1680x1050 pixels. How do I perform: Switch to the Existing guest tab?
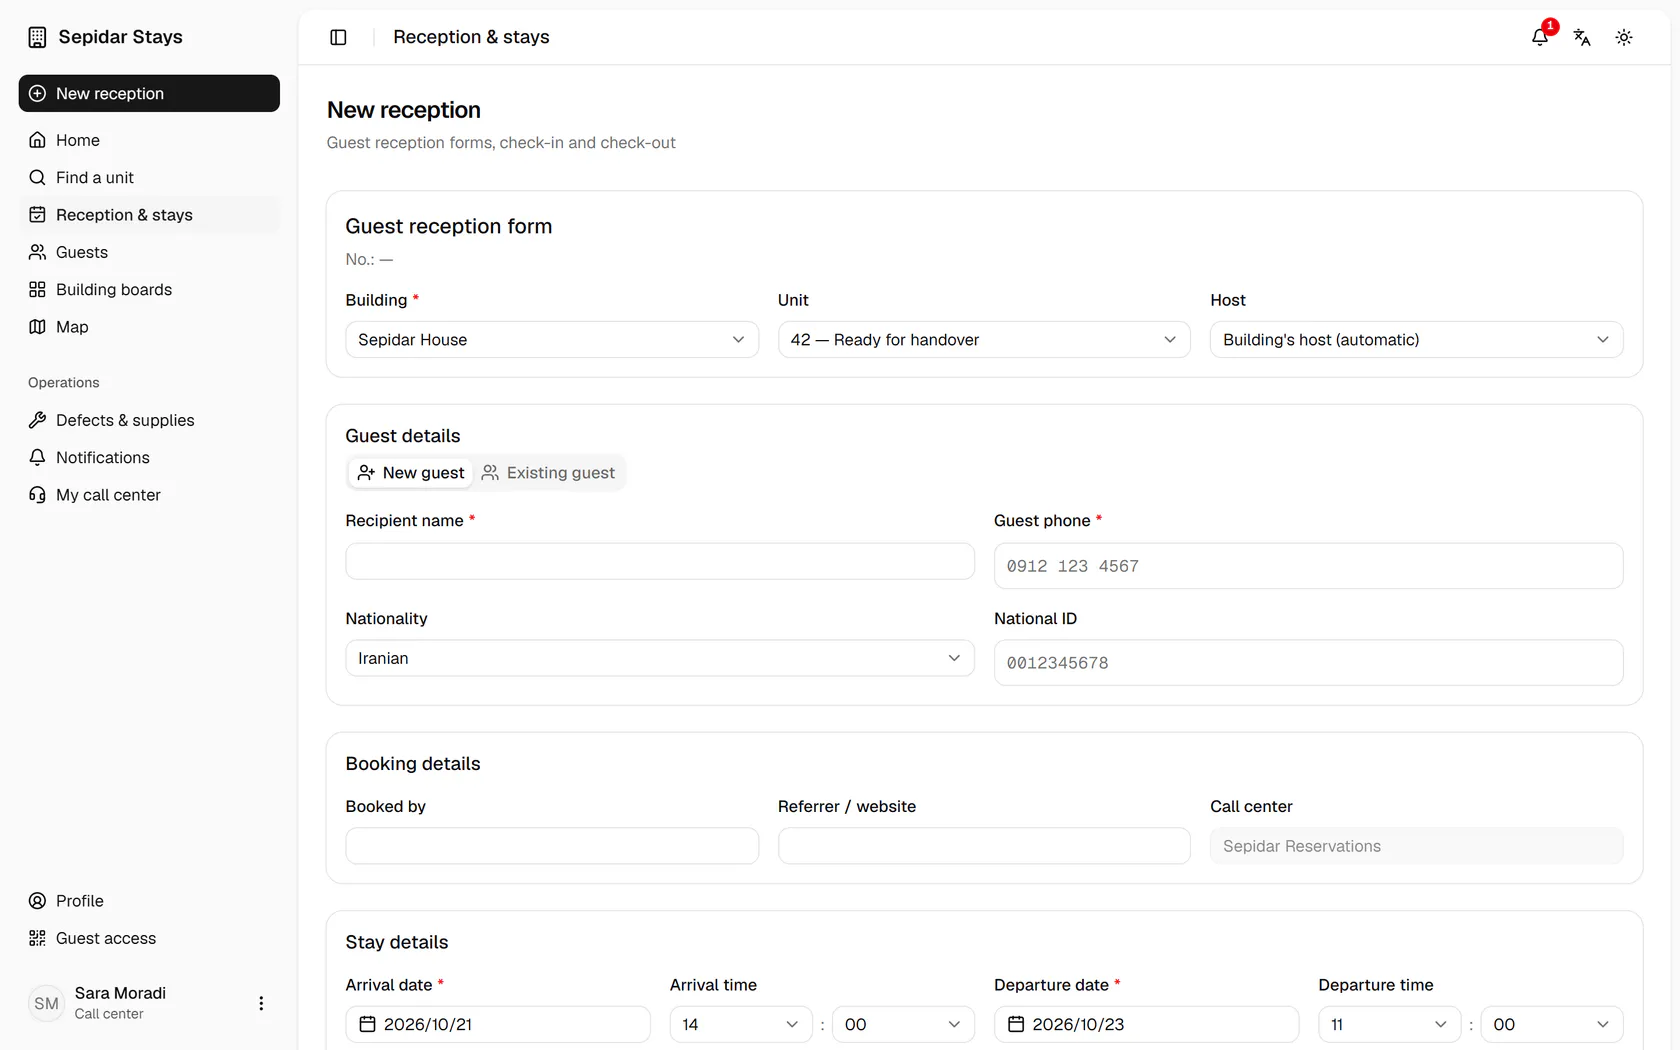pyautogui.click(x=548, y=473)
